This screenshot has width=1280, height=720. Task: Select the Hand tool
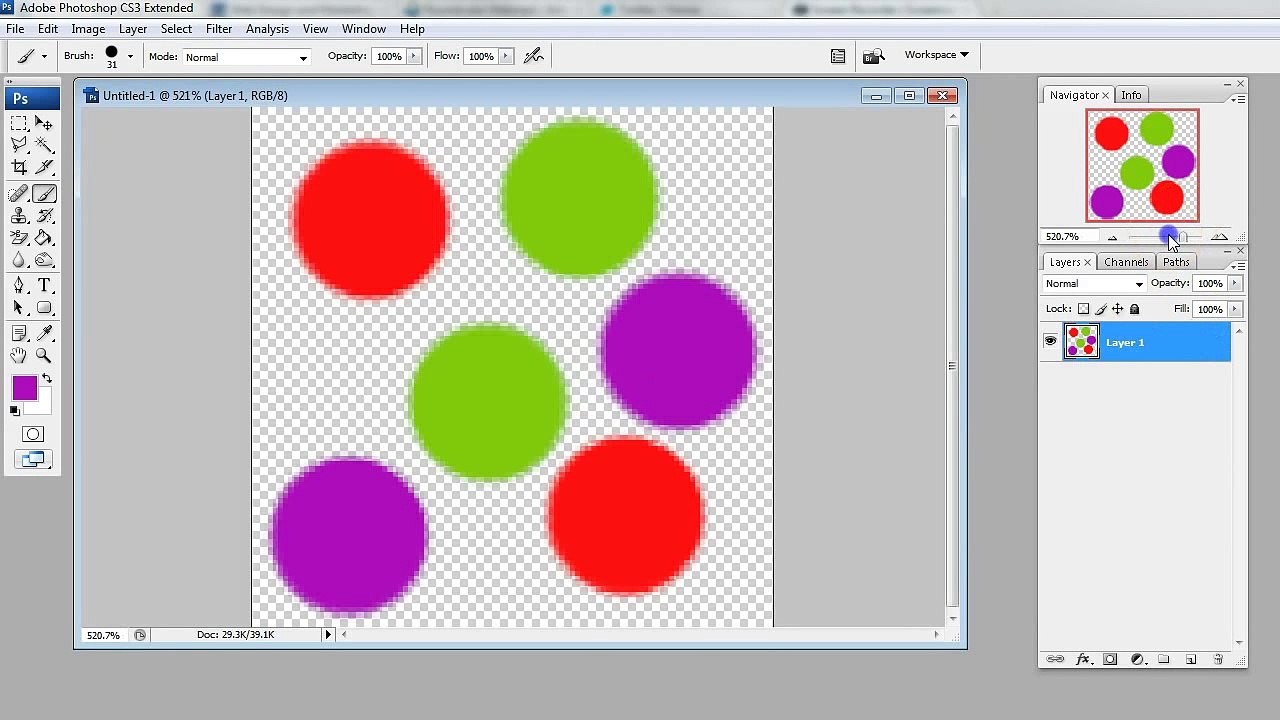[19, 355]
